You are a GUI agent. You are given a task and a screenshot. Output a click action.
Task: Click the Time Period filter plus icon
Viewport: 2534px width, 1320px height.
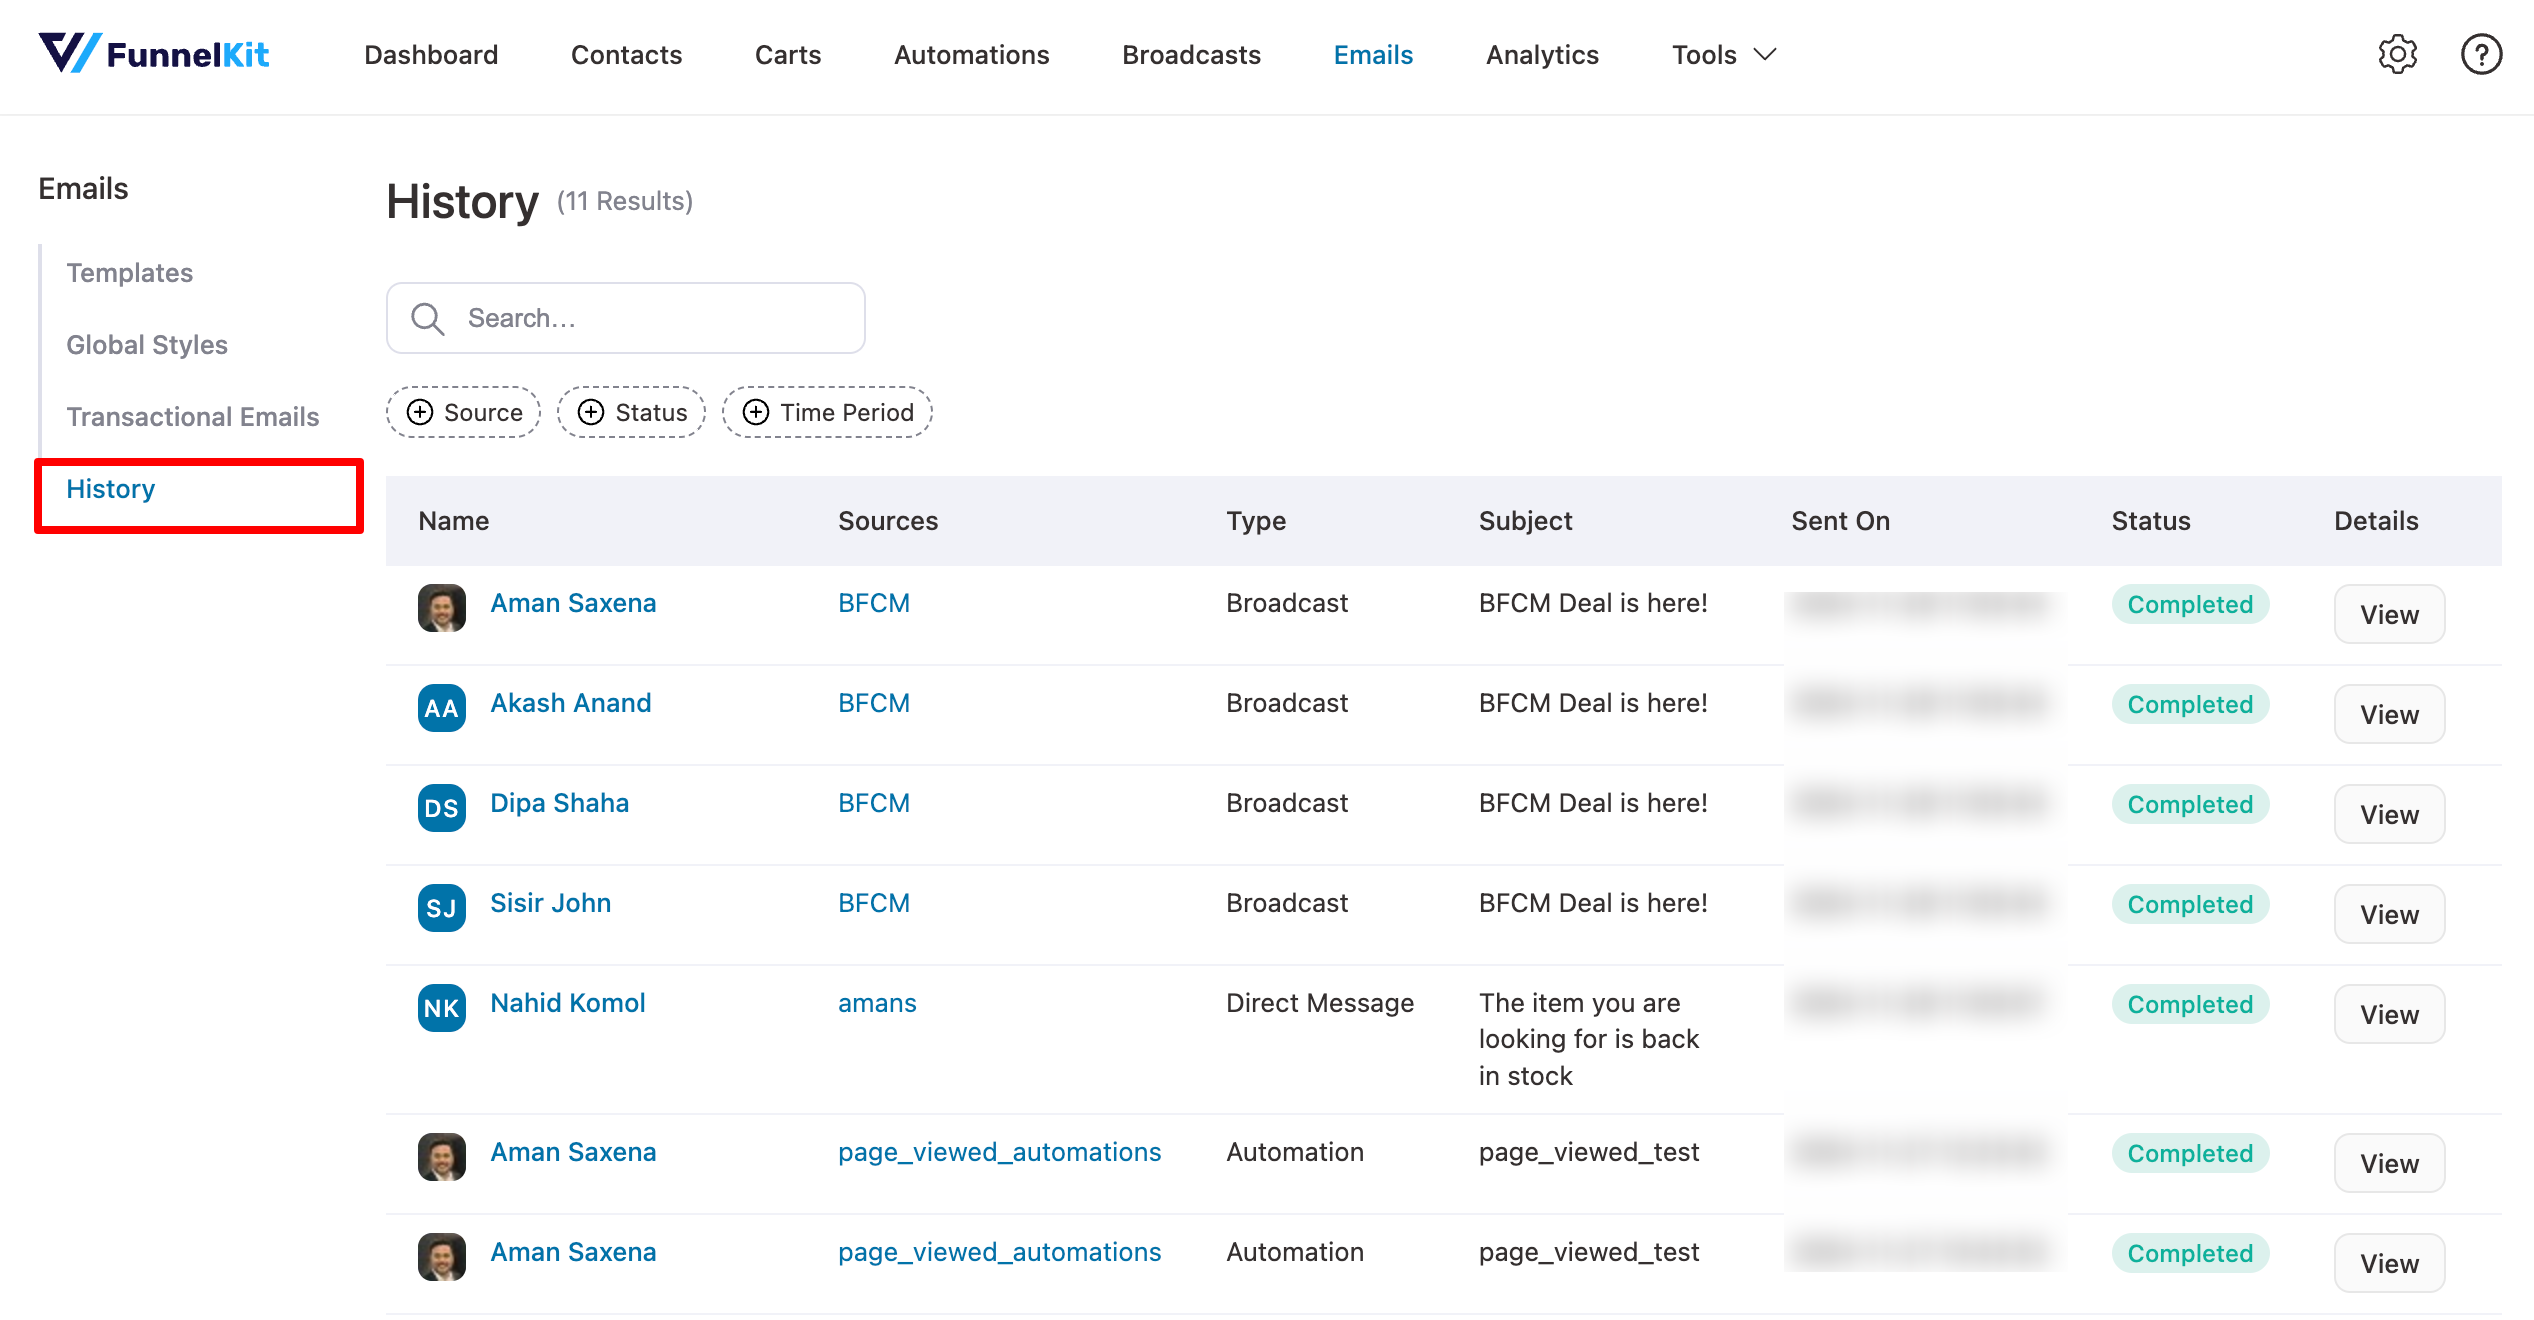click(756, 412)
